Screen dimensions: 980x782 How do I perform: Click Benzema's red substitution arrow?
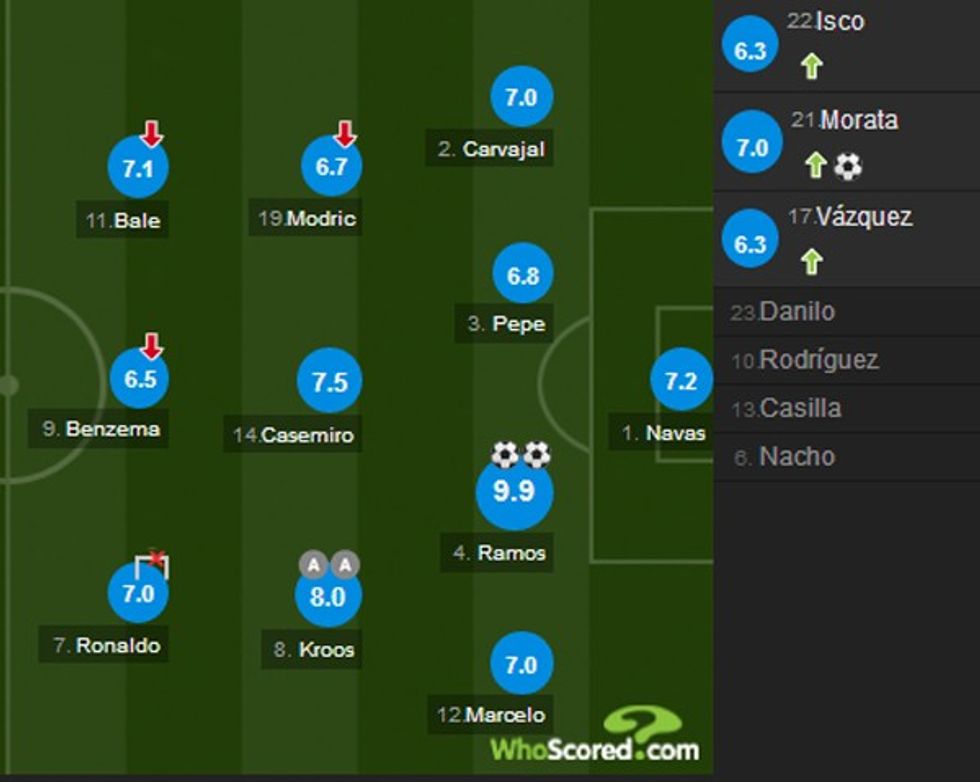[151, 347]
